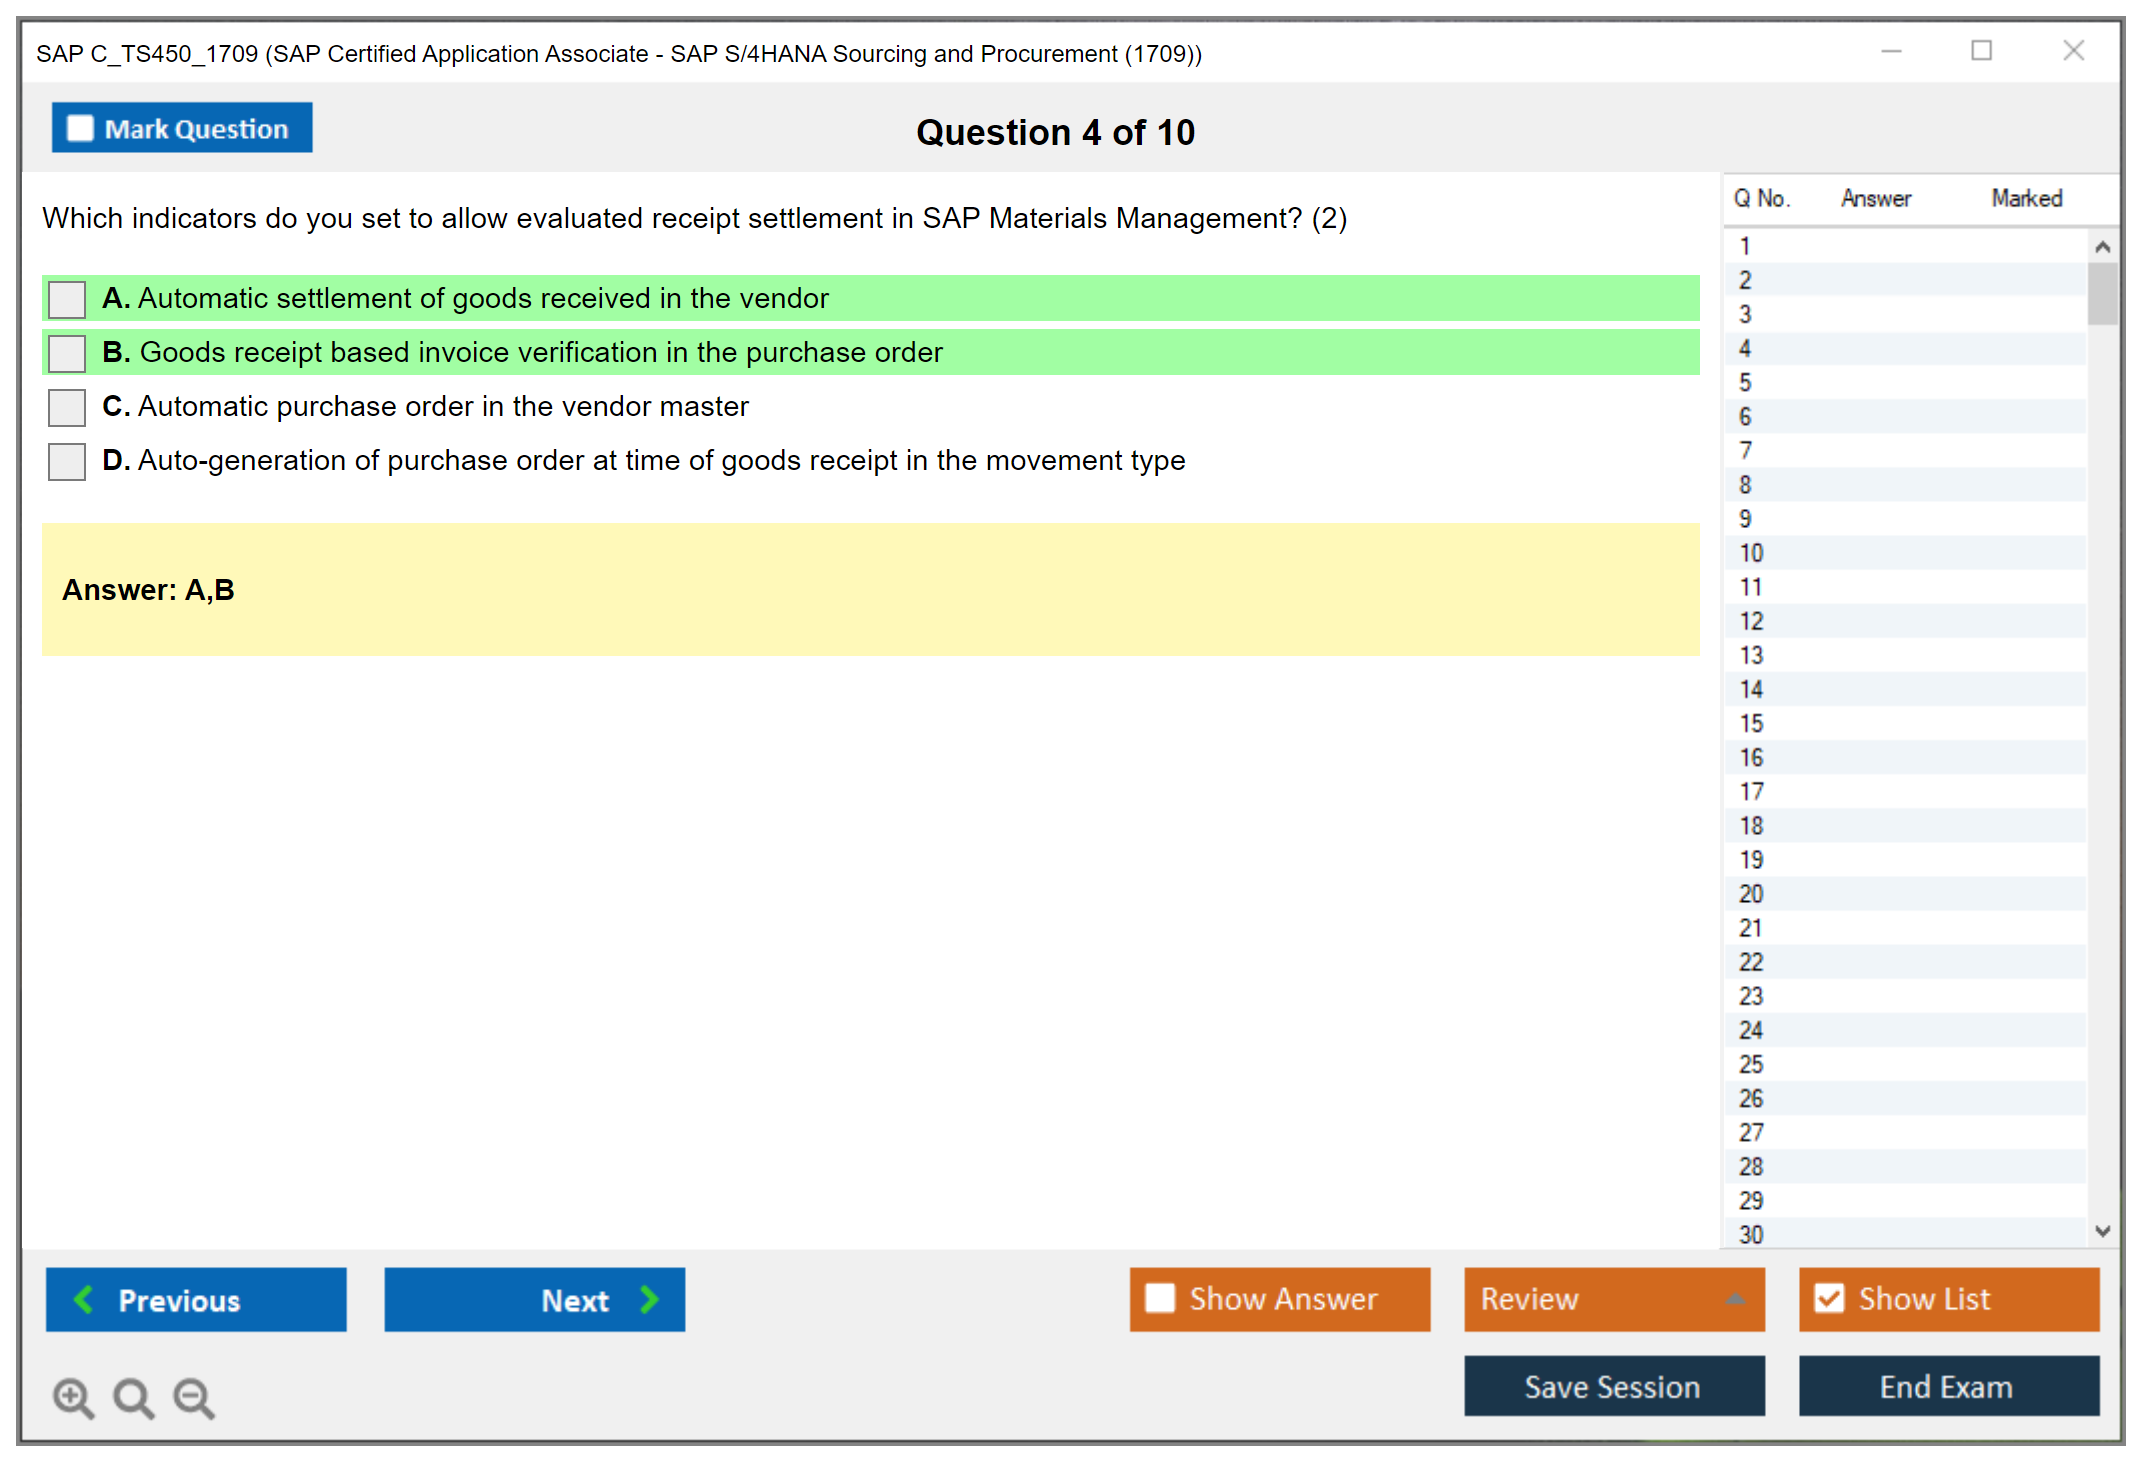Click the Previous button
This screenshot has width=2150, height=1470.
coord(196,1299)
